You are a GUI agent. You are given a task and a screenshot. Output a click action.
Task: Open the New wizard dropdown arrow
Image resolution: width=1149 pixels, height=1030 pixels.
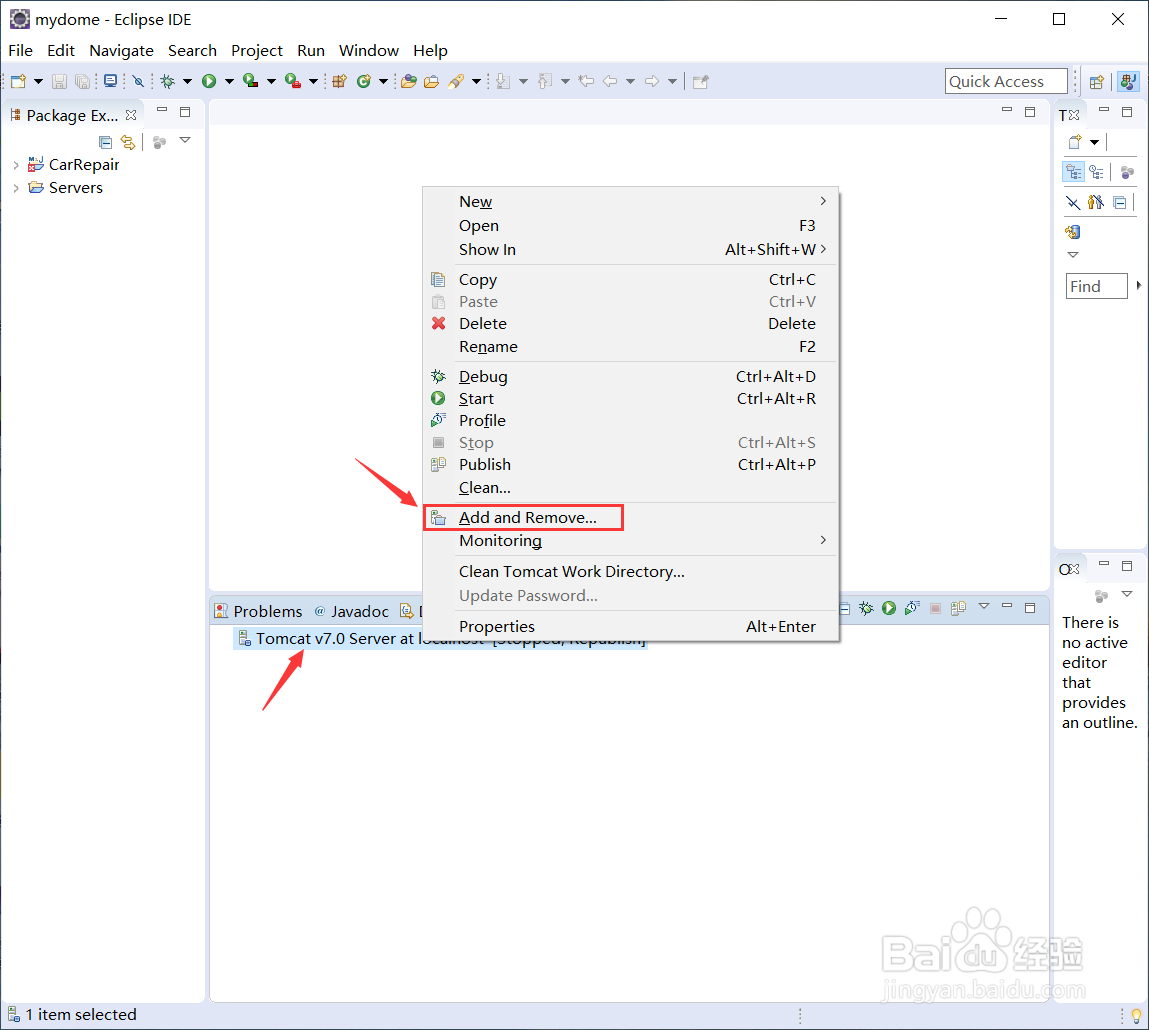click(38, 81)
